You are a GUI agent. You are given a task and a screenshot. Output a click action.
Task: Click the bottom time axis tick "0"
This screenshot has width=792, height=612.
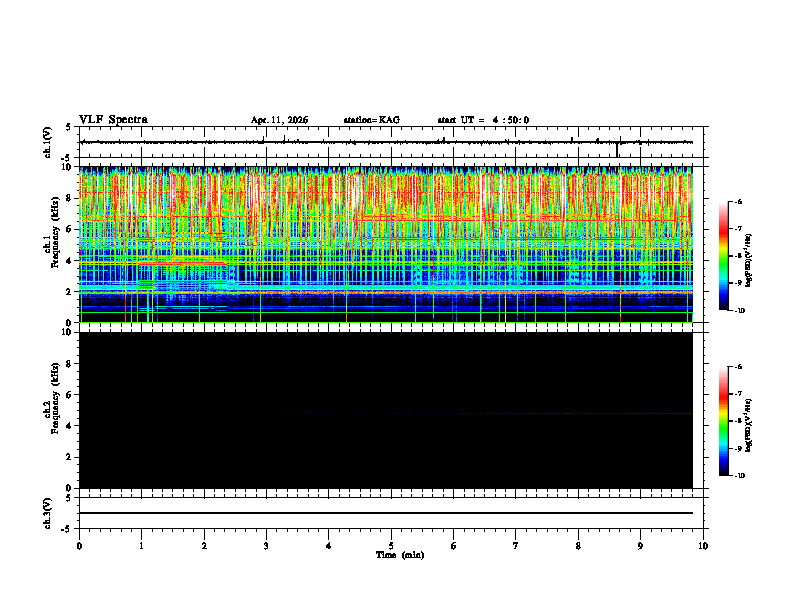coord(79,546)
